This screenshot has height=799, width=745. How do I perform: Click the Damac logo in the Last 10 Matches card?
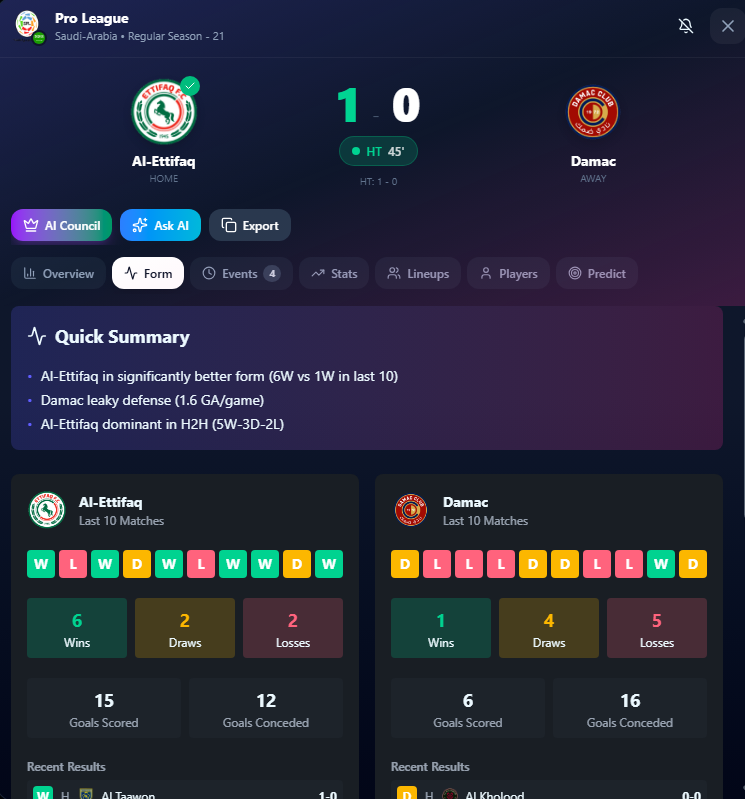(411, 510)
